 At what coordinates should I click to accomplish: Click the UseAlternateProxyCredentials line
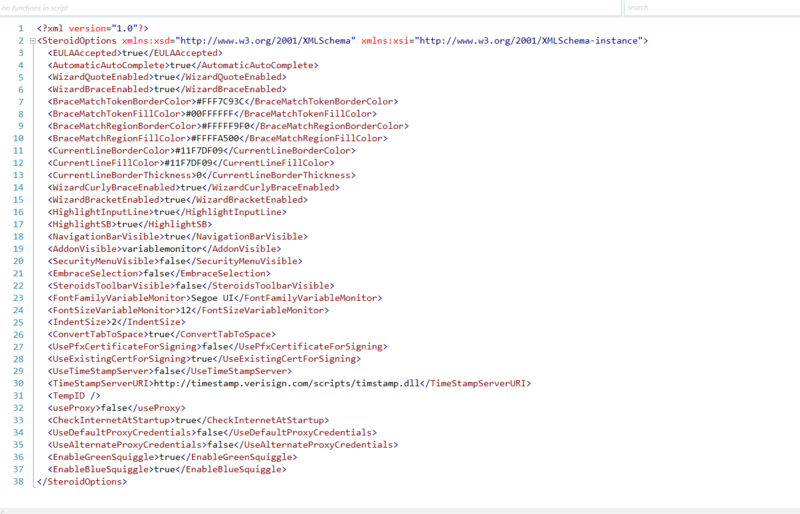(x=223, y=445)
